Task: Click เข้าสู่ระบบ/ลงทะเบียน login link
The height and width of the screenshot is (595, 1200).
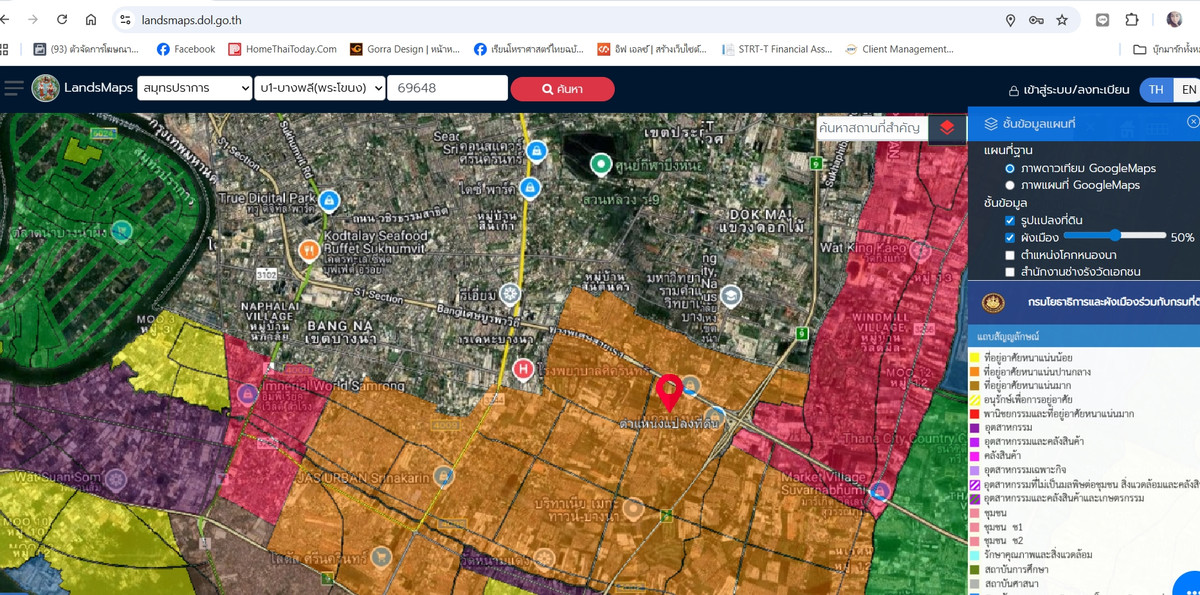Action: (1068, 90)
